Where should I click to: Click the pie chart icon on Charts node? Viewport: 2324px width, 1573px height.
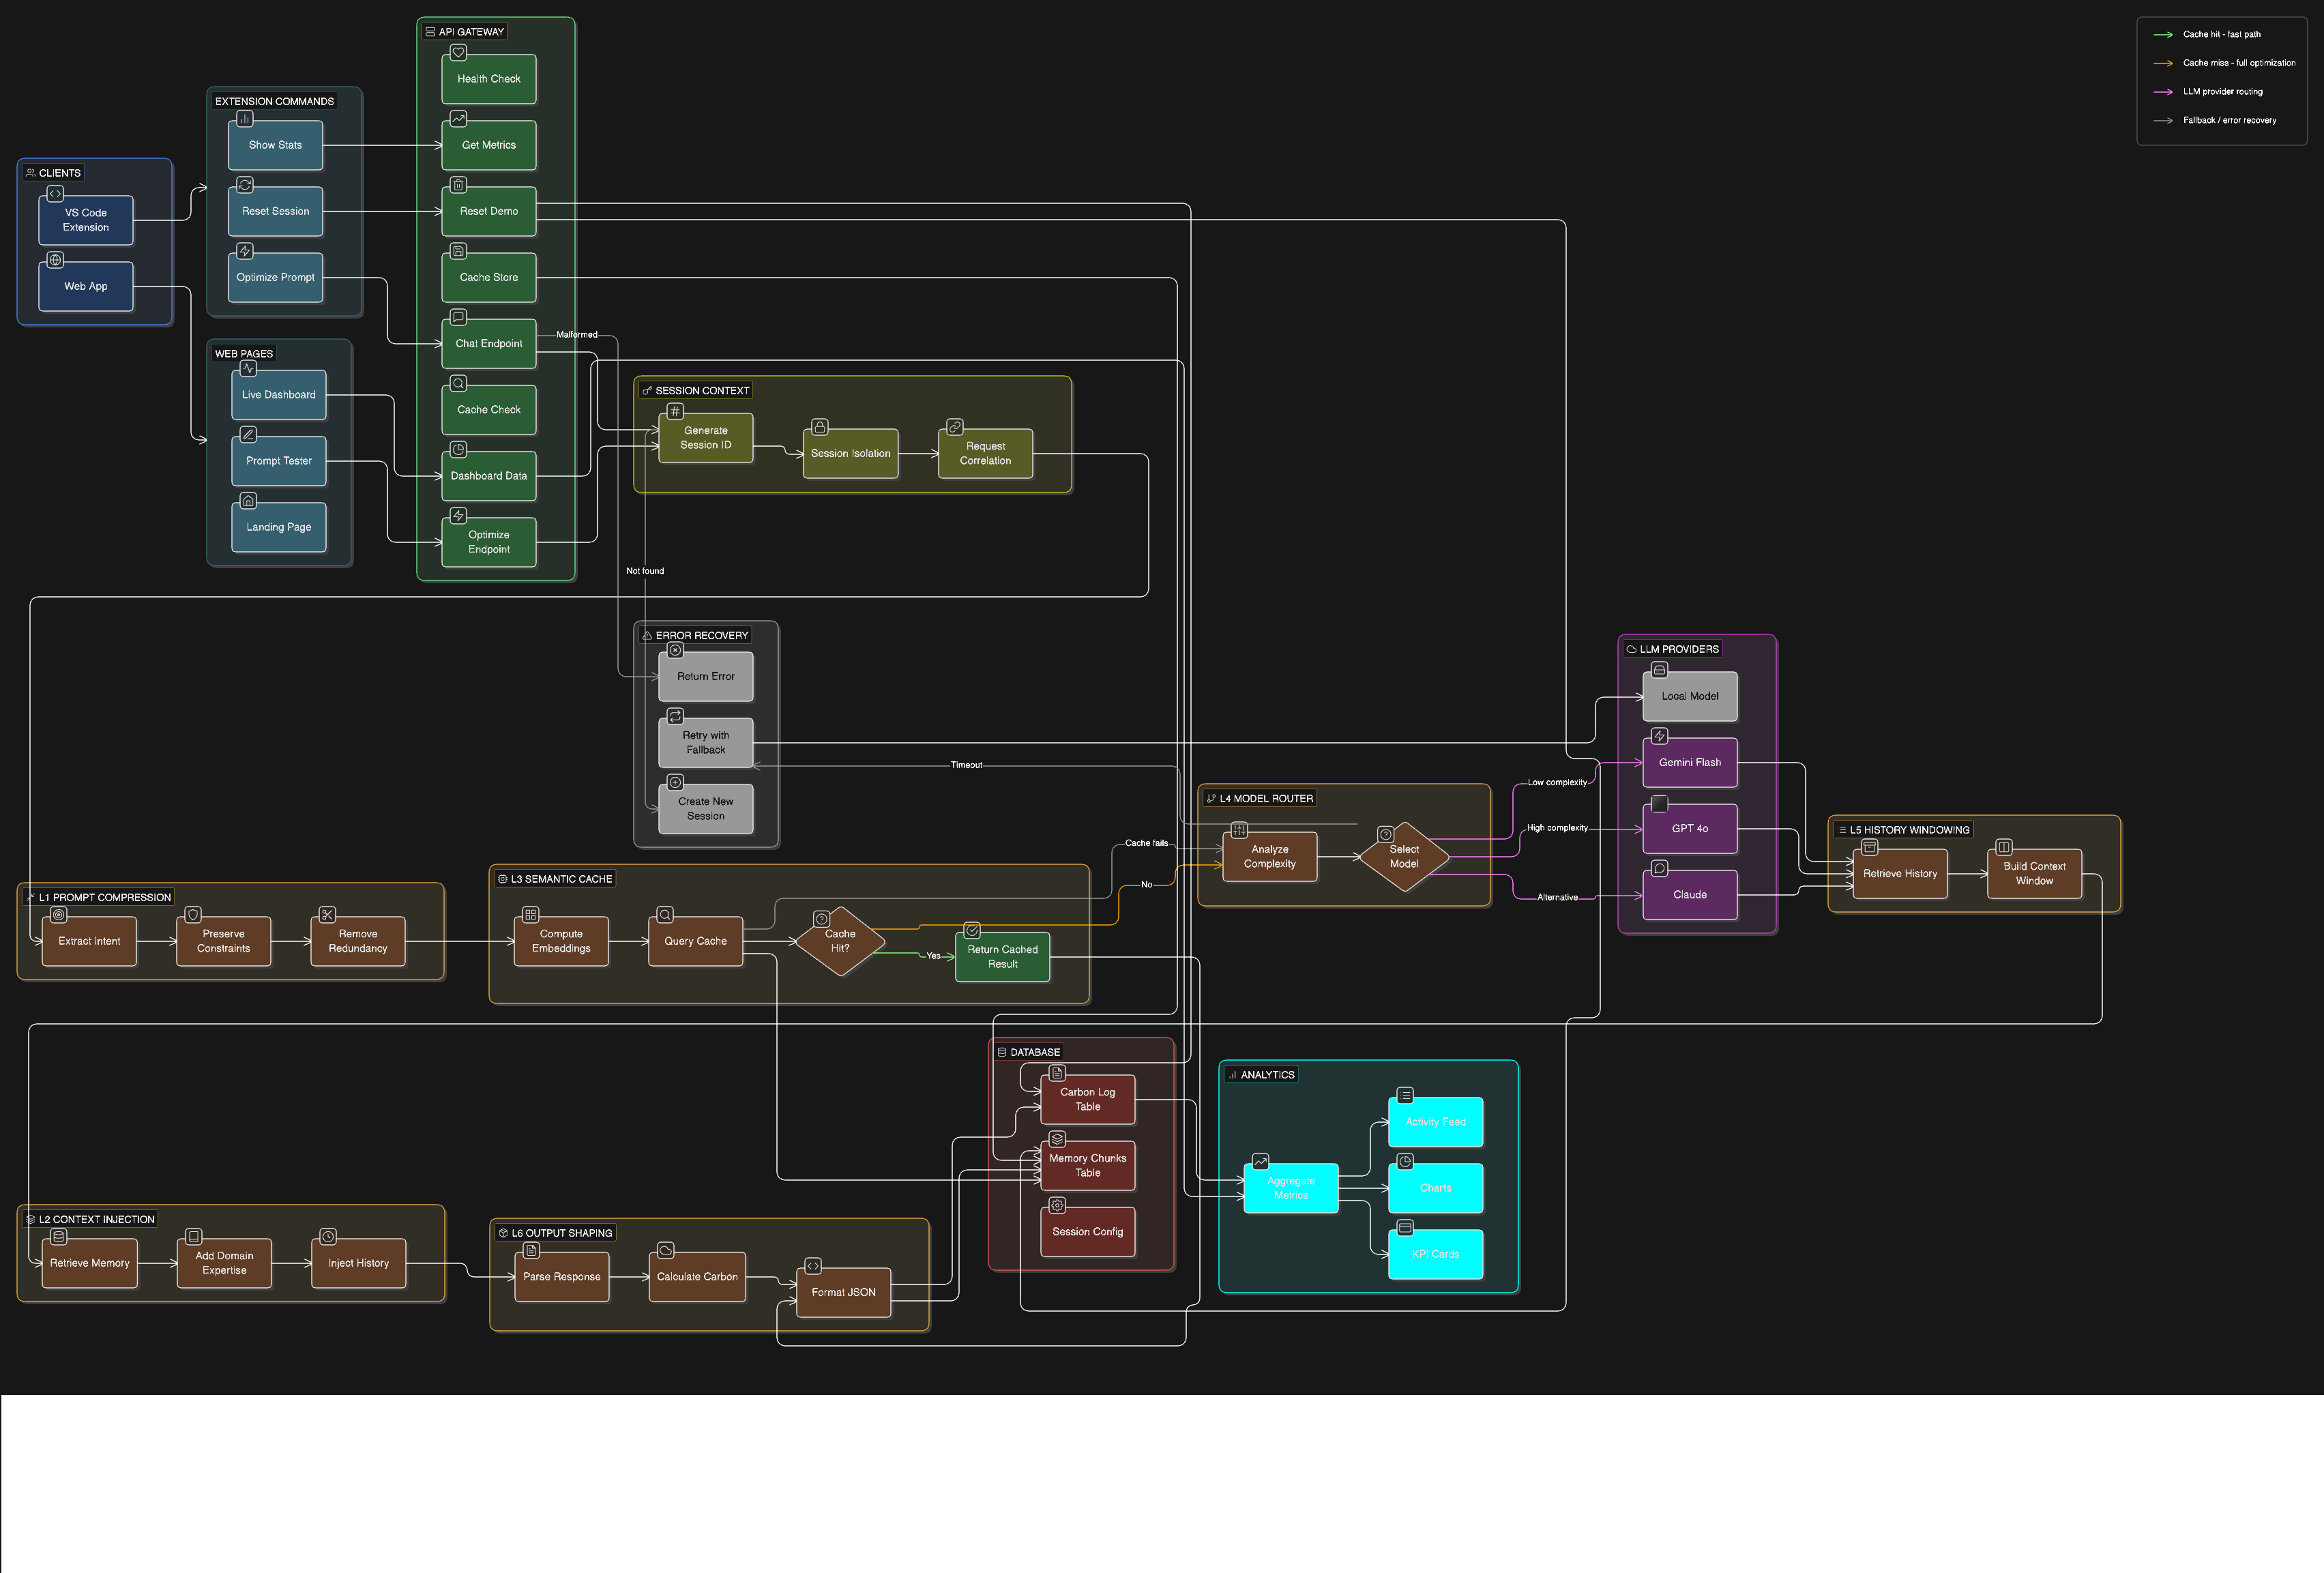[x=1405, y=1161]
